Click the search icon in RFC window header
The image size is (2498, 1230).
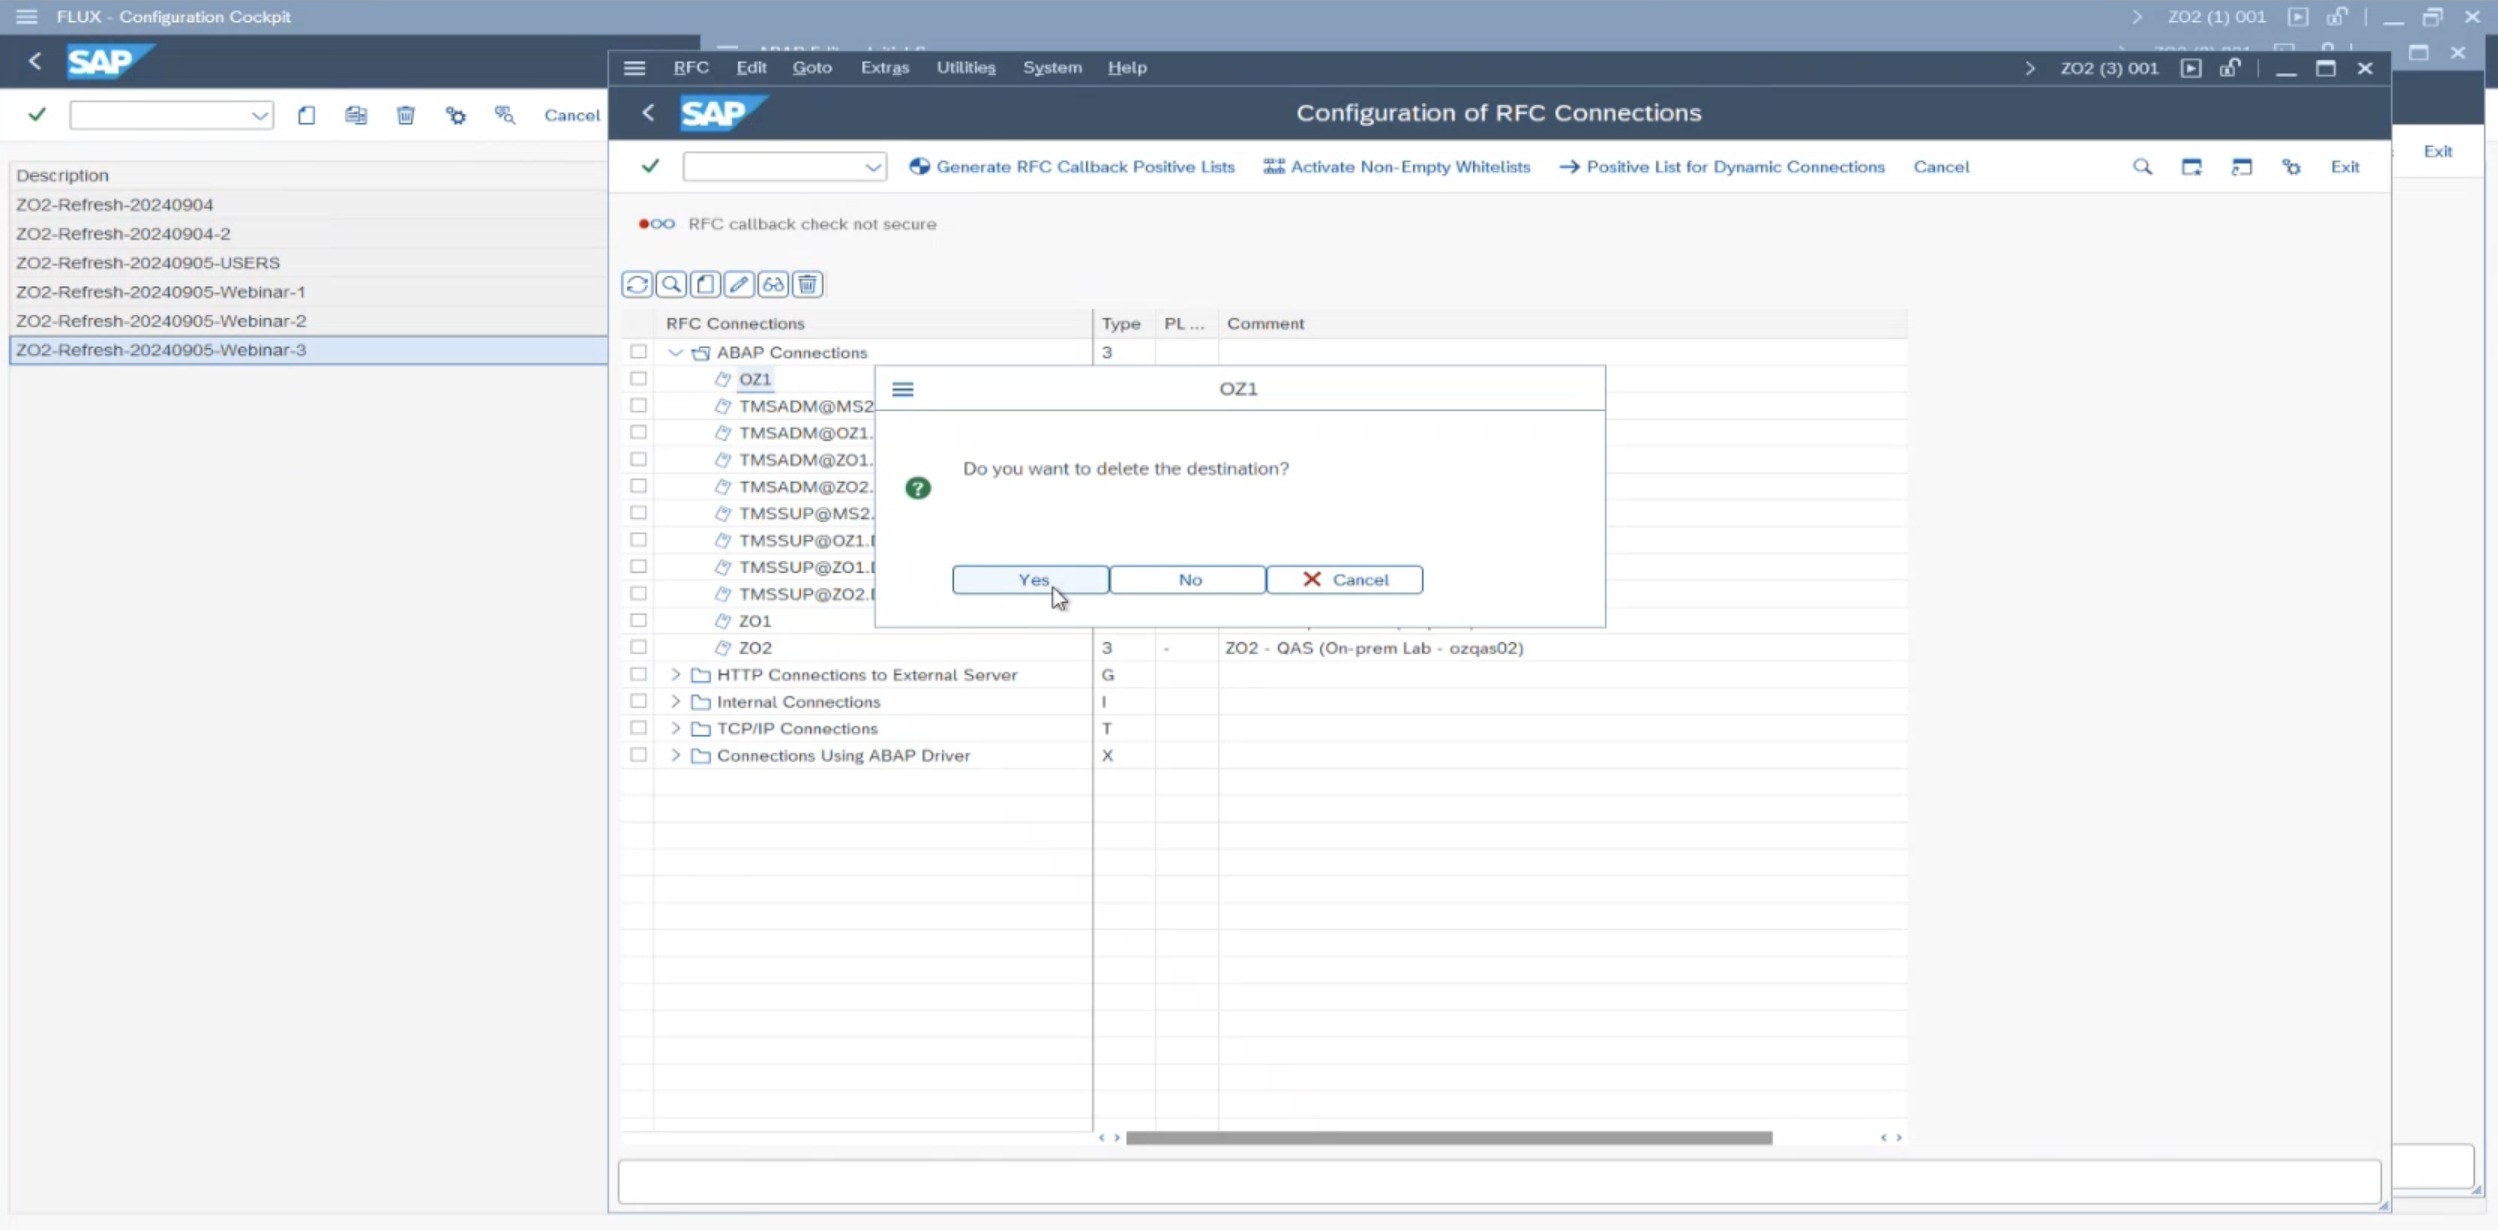[x=2142, y=167]
